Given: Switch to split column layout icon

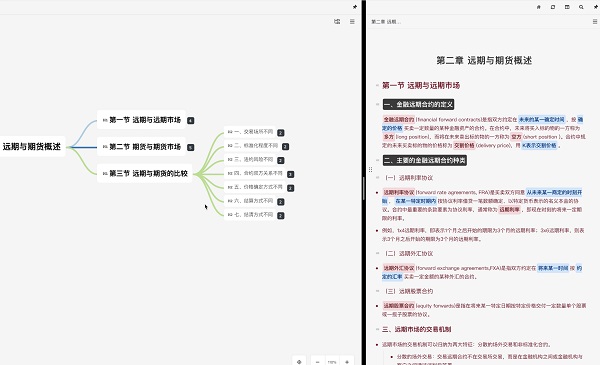Looking at the screenshot, I should pos(567,7).
